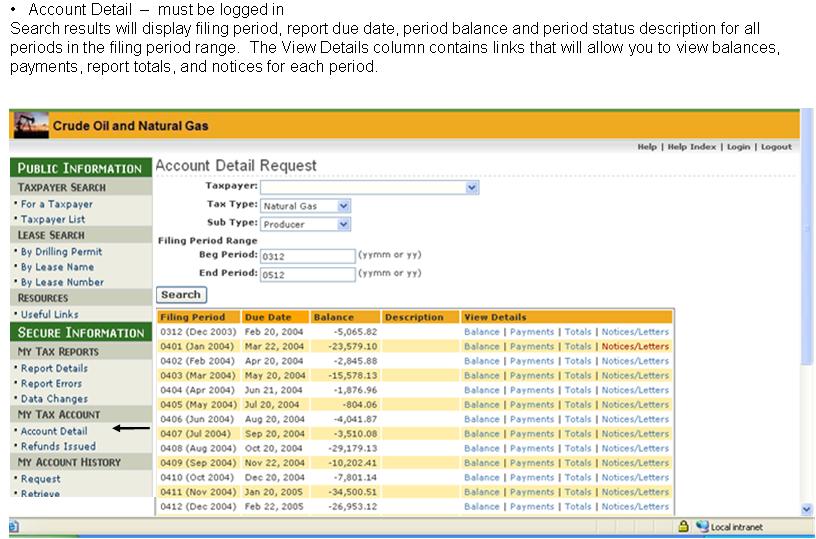Click the security padlock status icon
The height and width of the screenshot is (539, 816).
pos(684,526)
